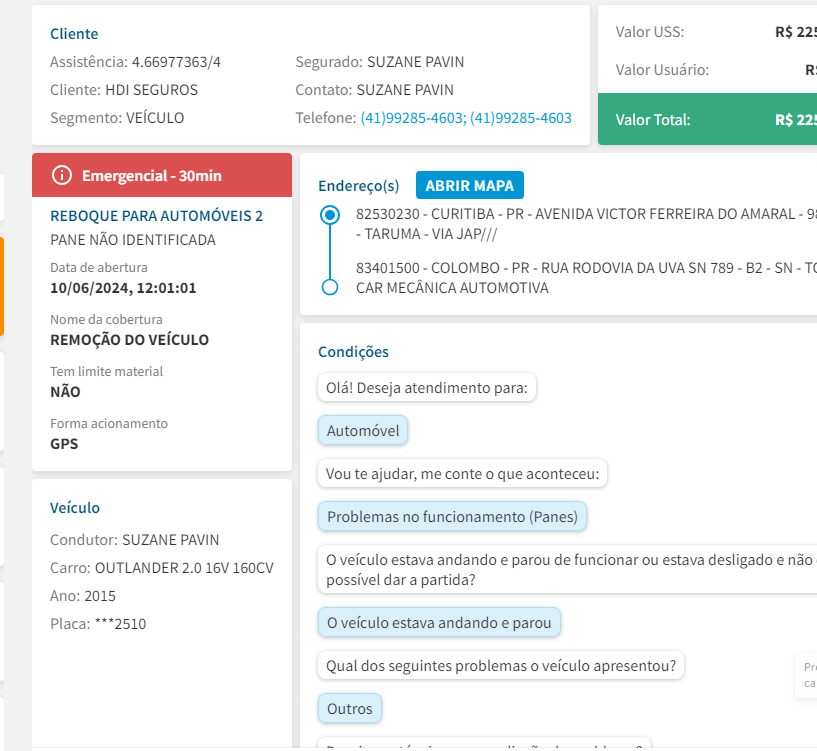Image resolution: width=817 pixels, height=751 pixels.
Task: Select the destination address marker for Colombo
Action: [x=330, y=287]
